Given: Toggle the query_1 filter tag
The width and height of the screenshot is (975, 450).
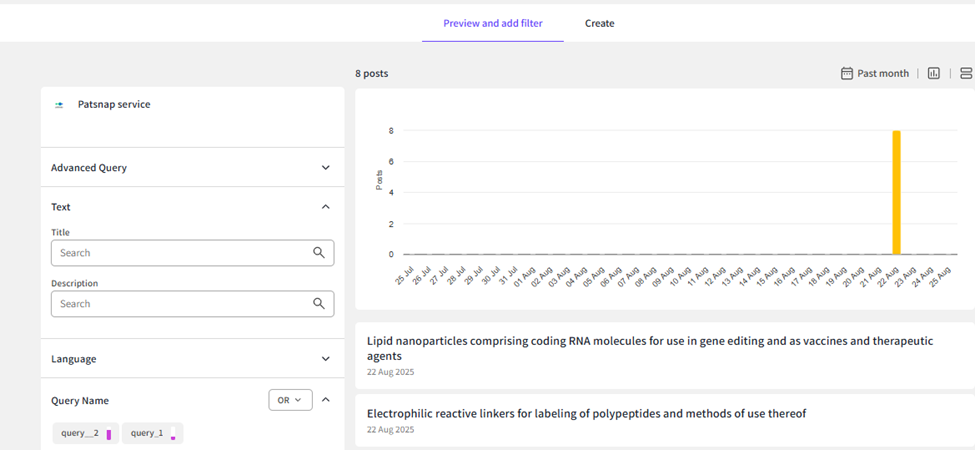Looking at the screenshot, I should click(152, 433).
